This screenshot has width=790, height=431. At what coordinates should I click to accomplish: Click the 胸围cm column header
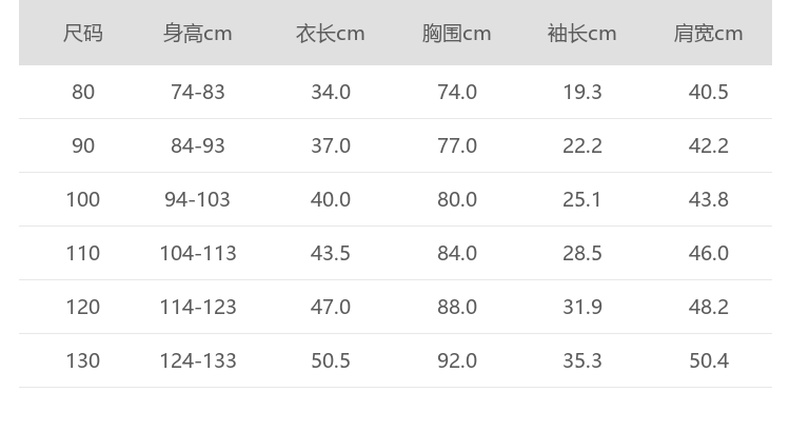coord(456,34)
